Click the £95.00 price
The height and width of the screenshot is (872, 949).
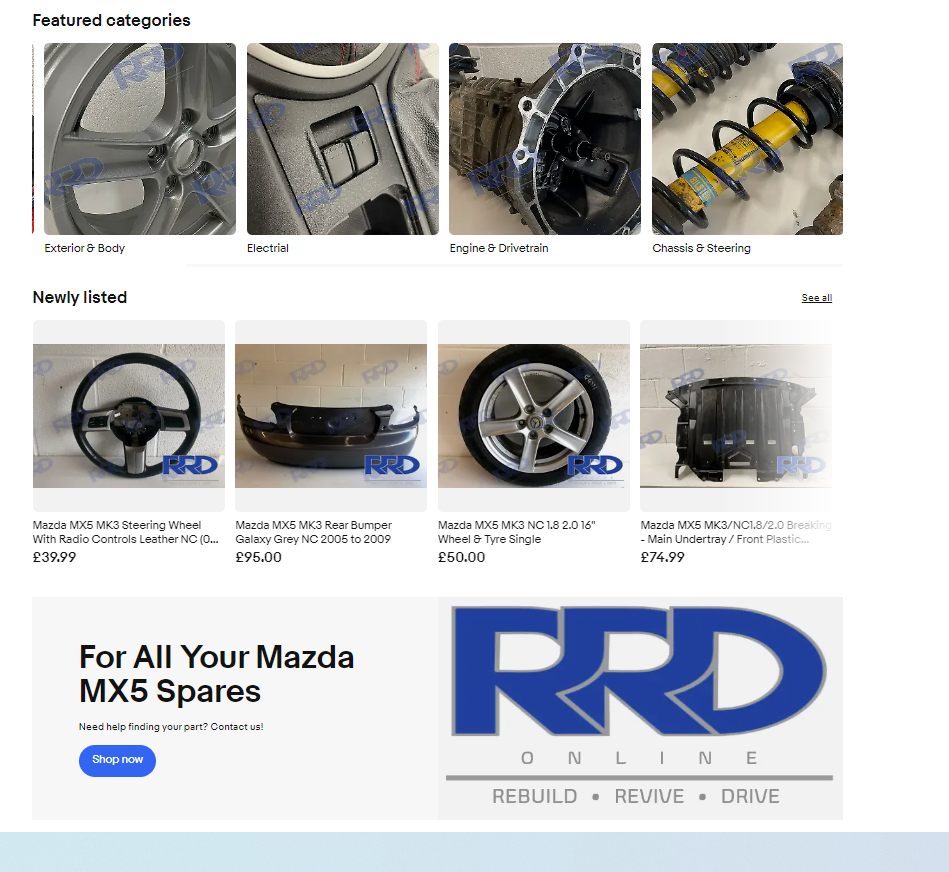(258, 557)
